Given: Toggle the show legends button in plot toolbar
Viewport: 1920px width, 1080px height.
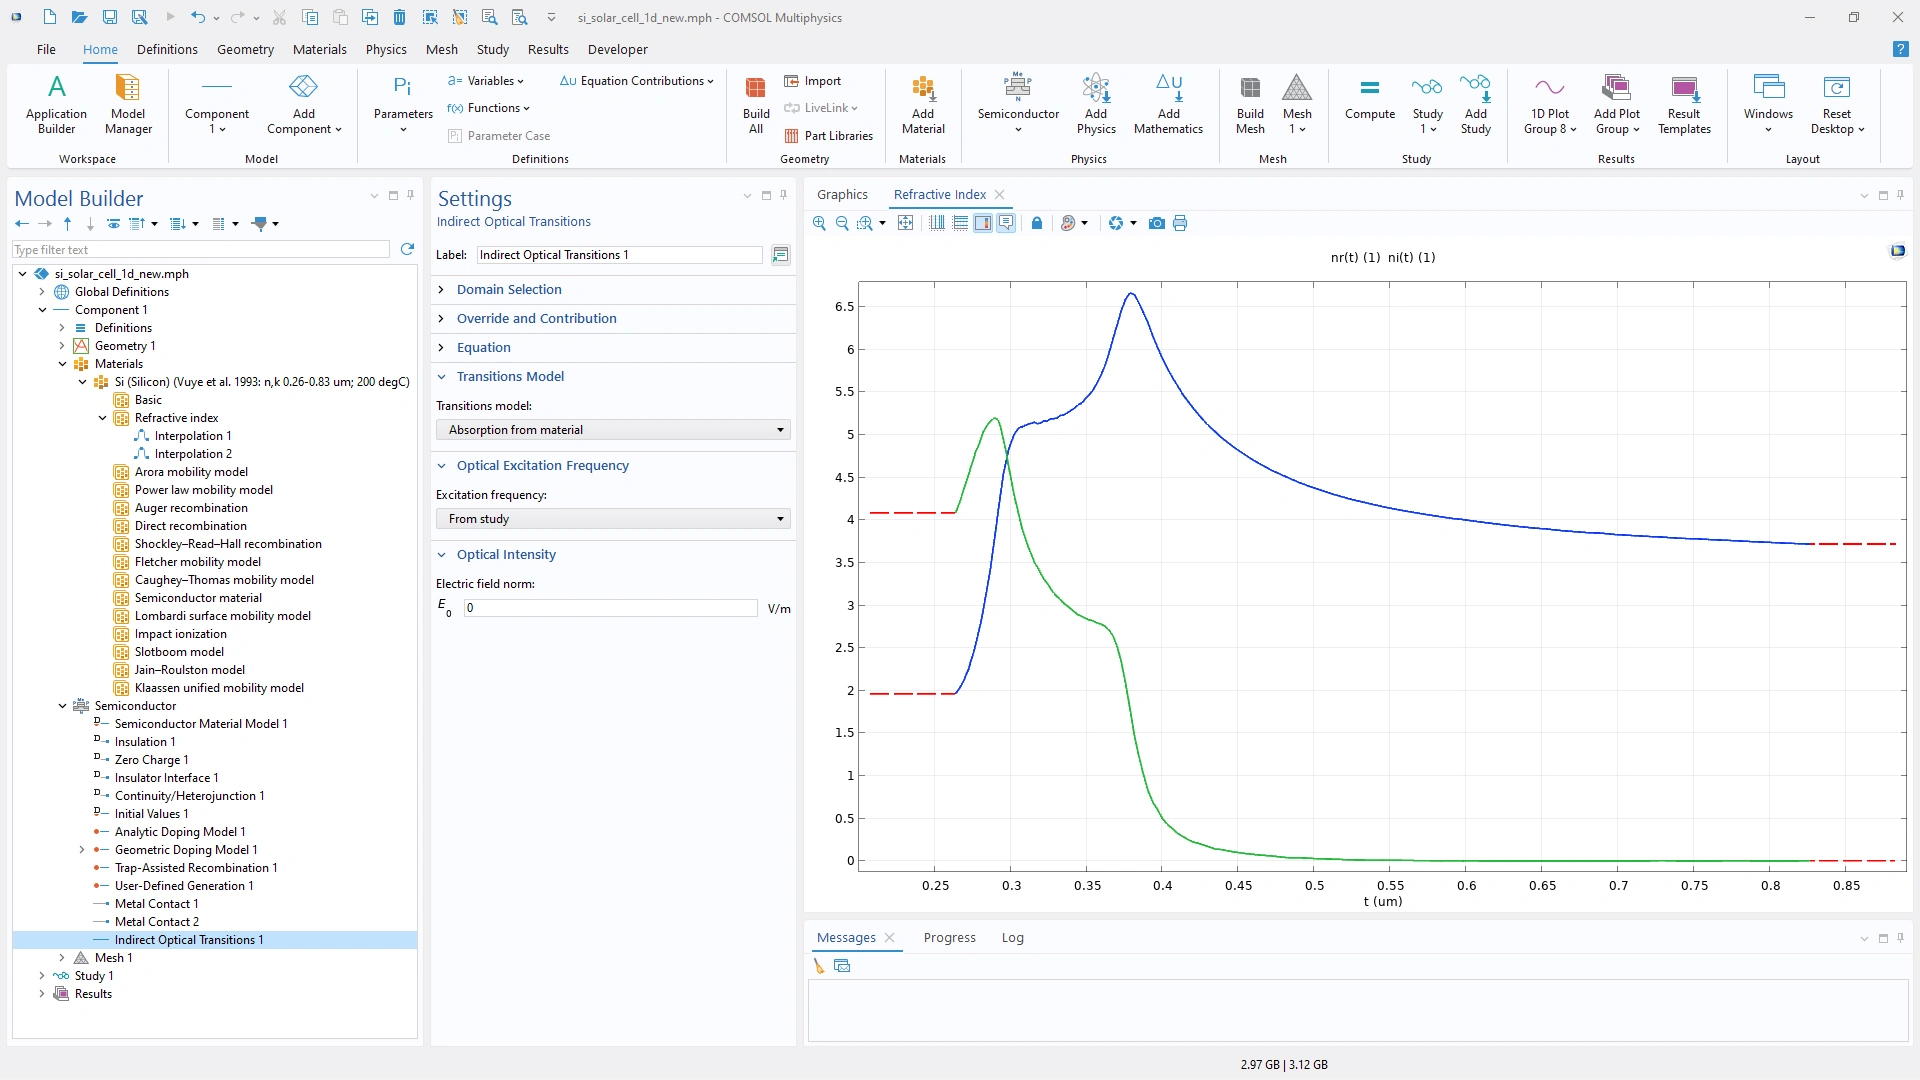Looking at the screenshot, I should click(1006, 224).
